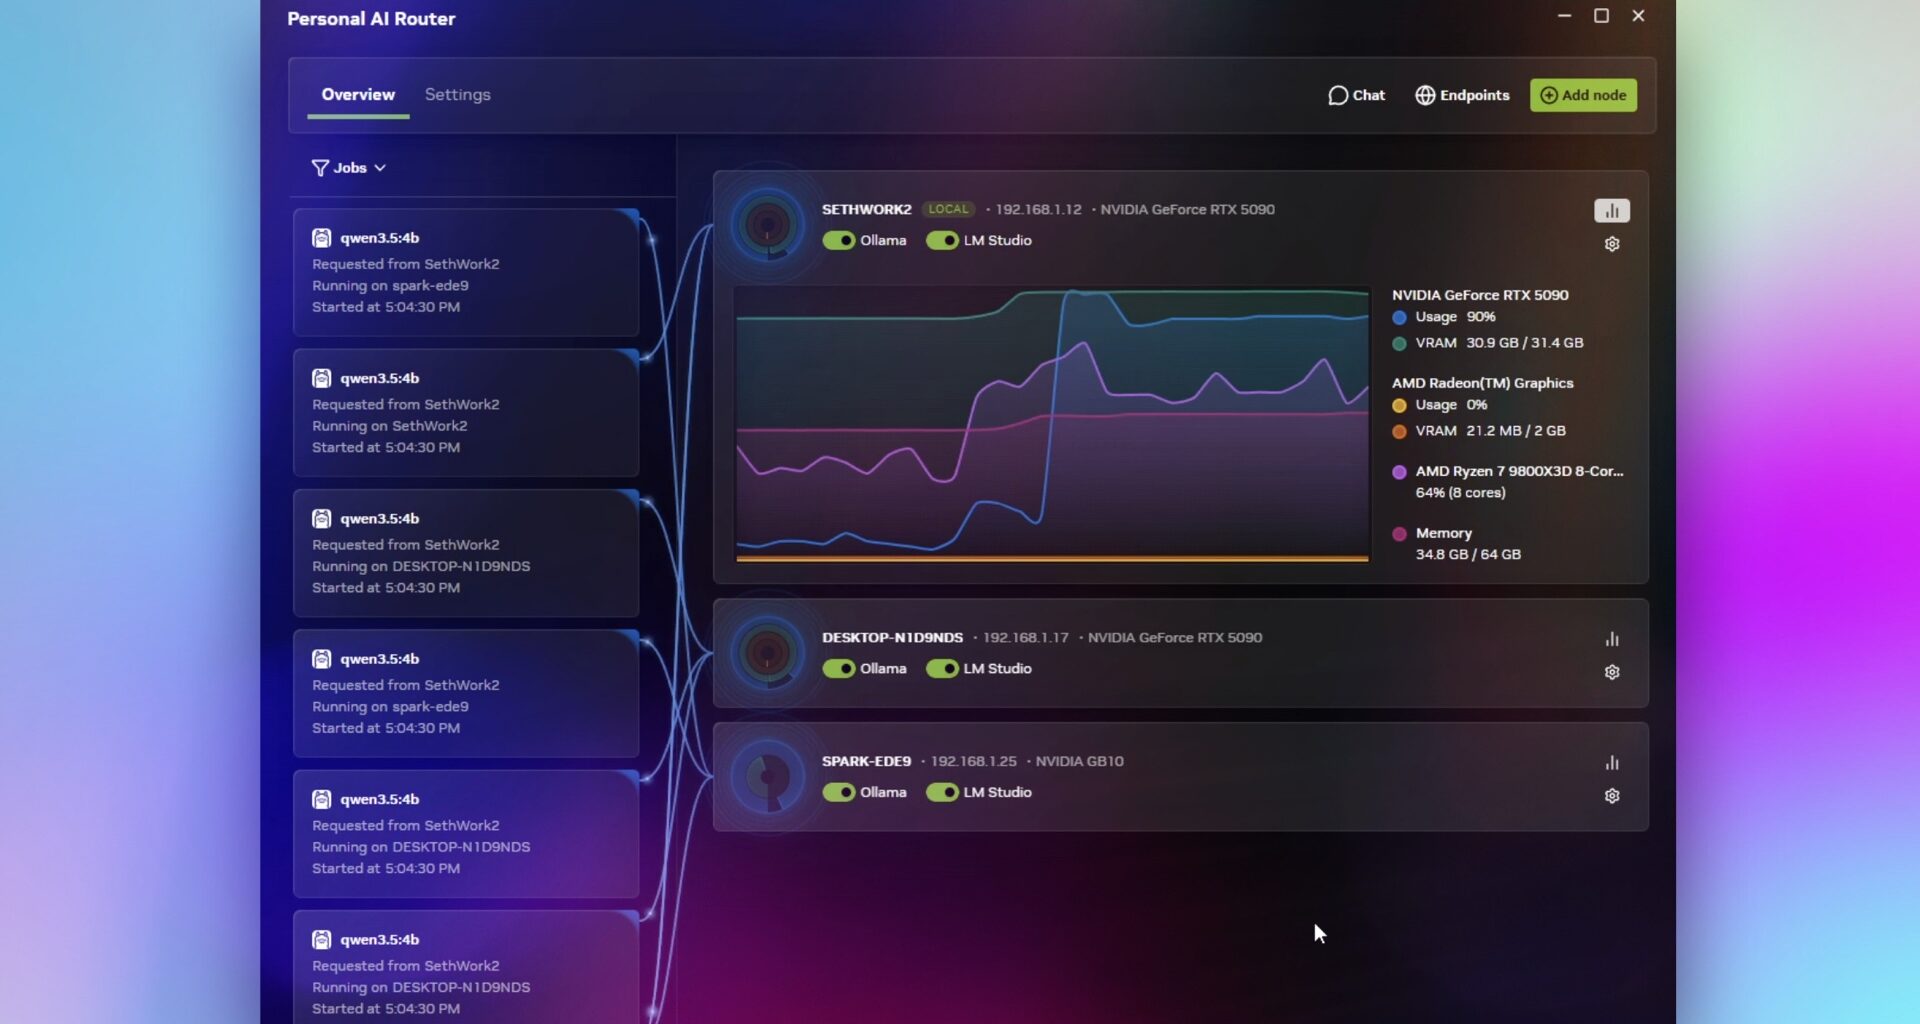Close the Personal AI Router window
1920x1024 pixels.
pos(1638,16)
